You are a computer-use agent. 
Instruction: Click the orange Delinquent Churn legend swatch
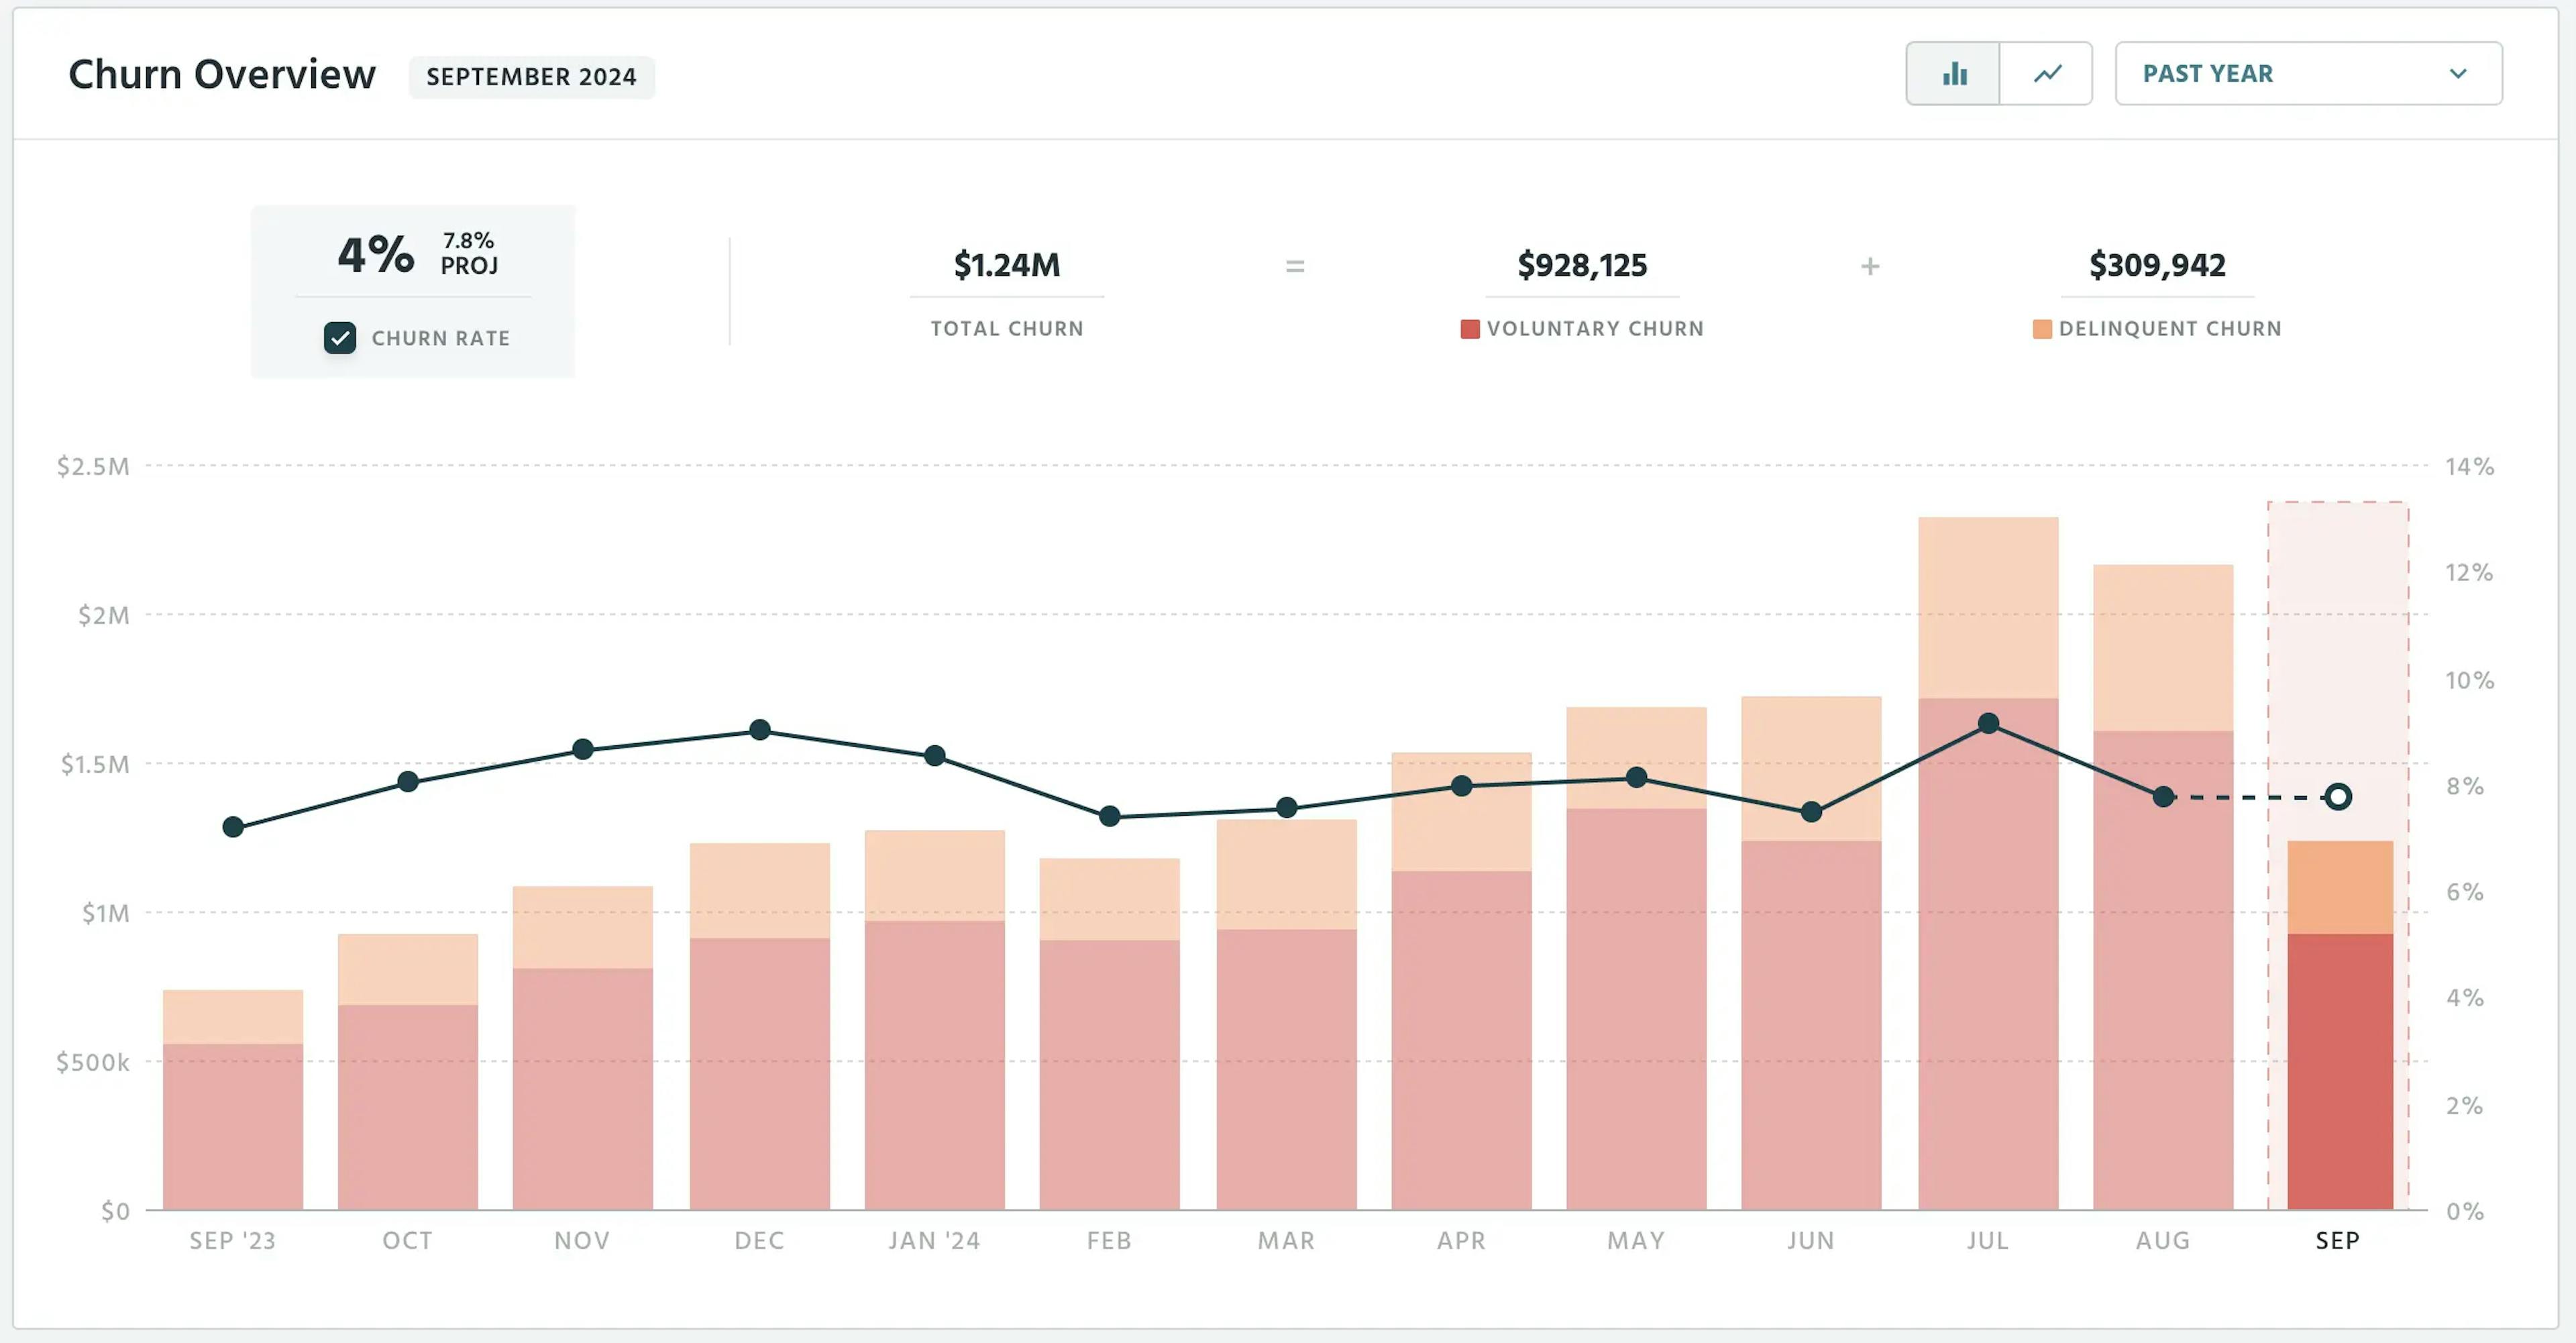2042,329
